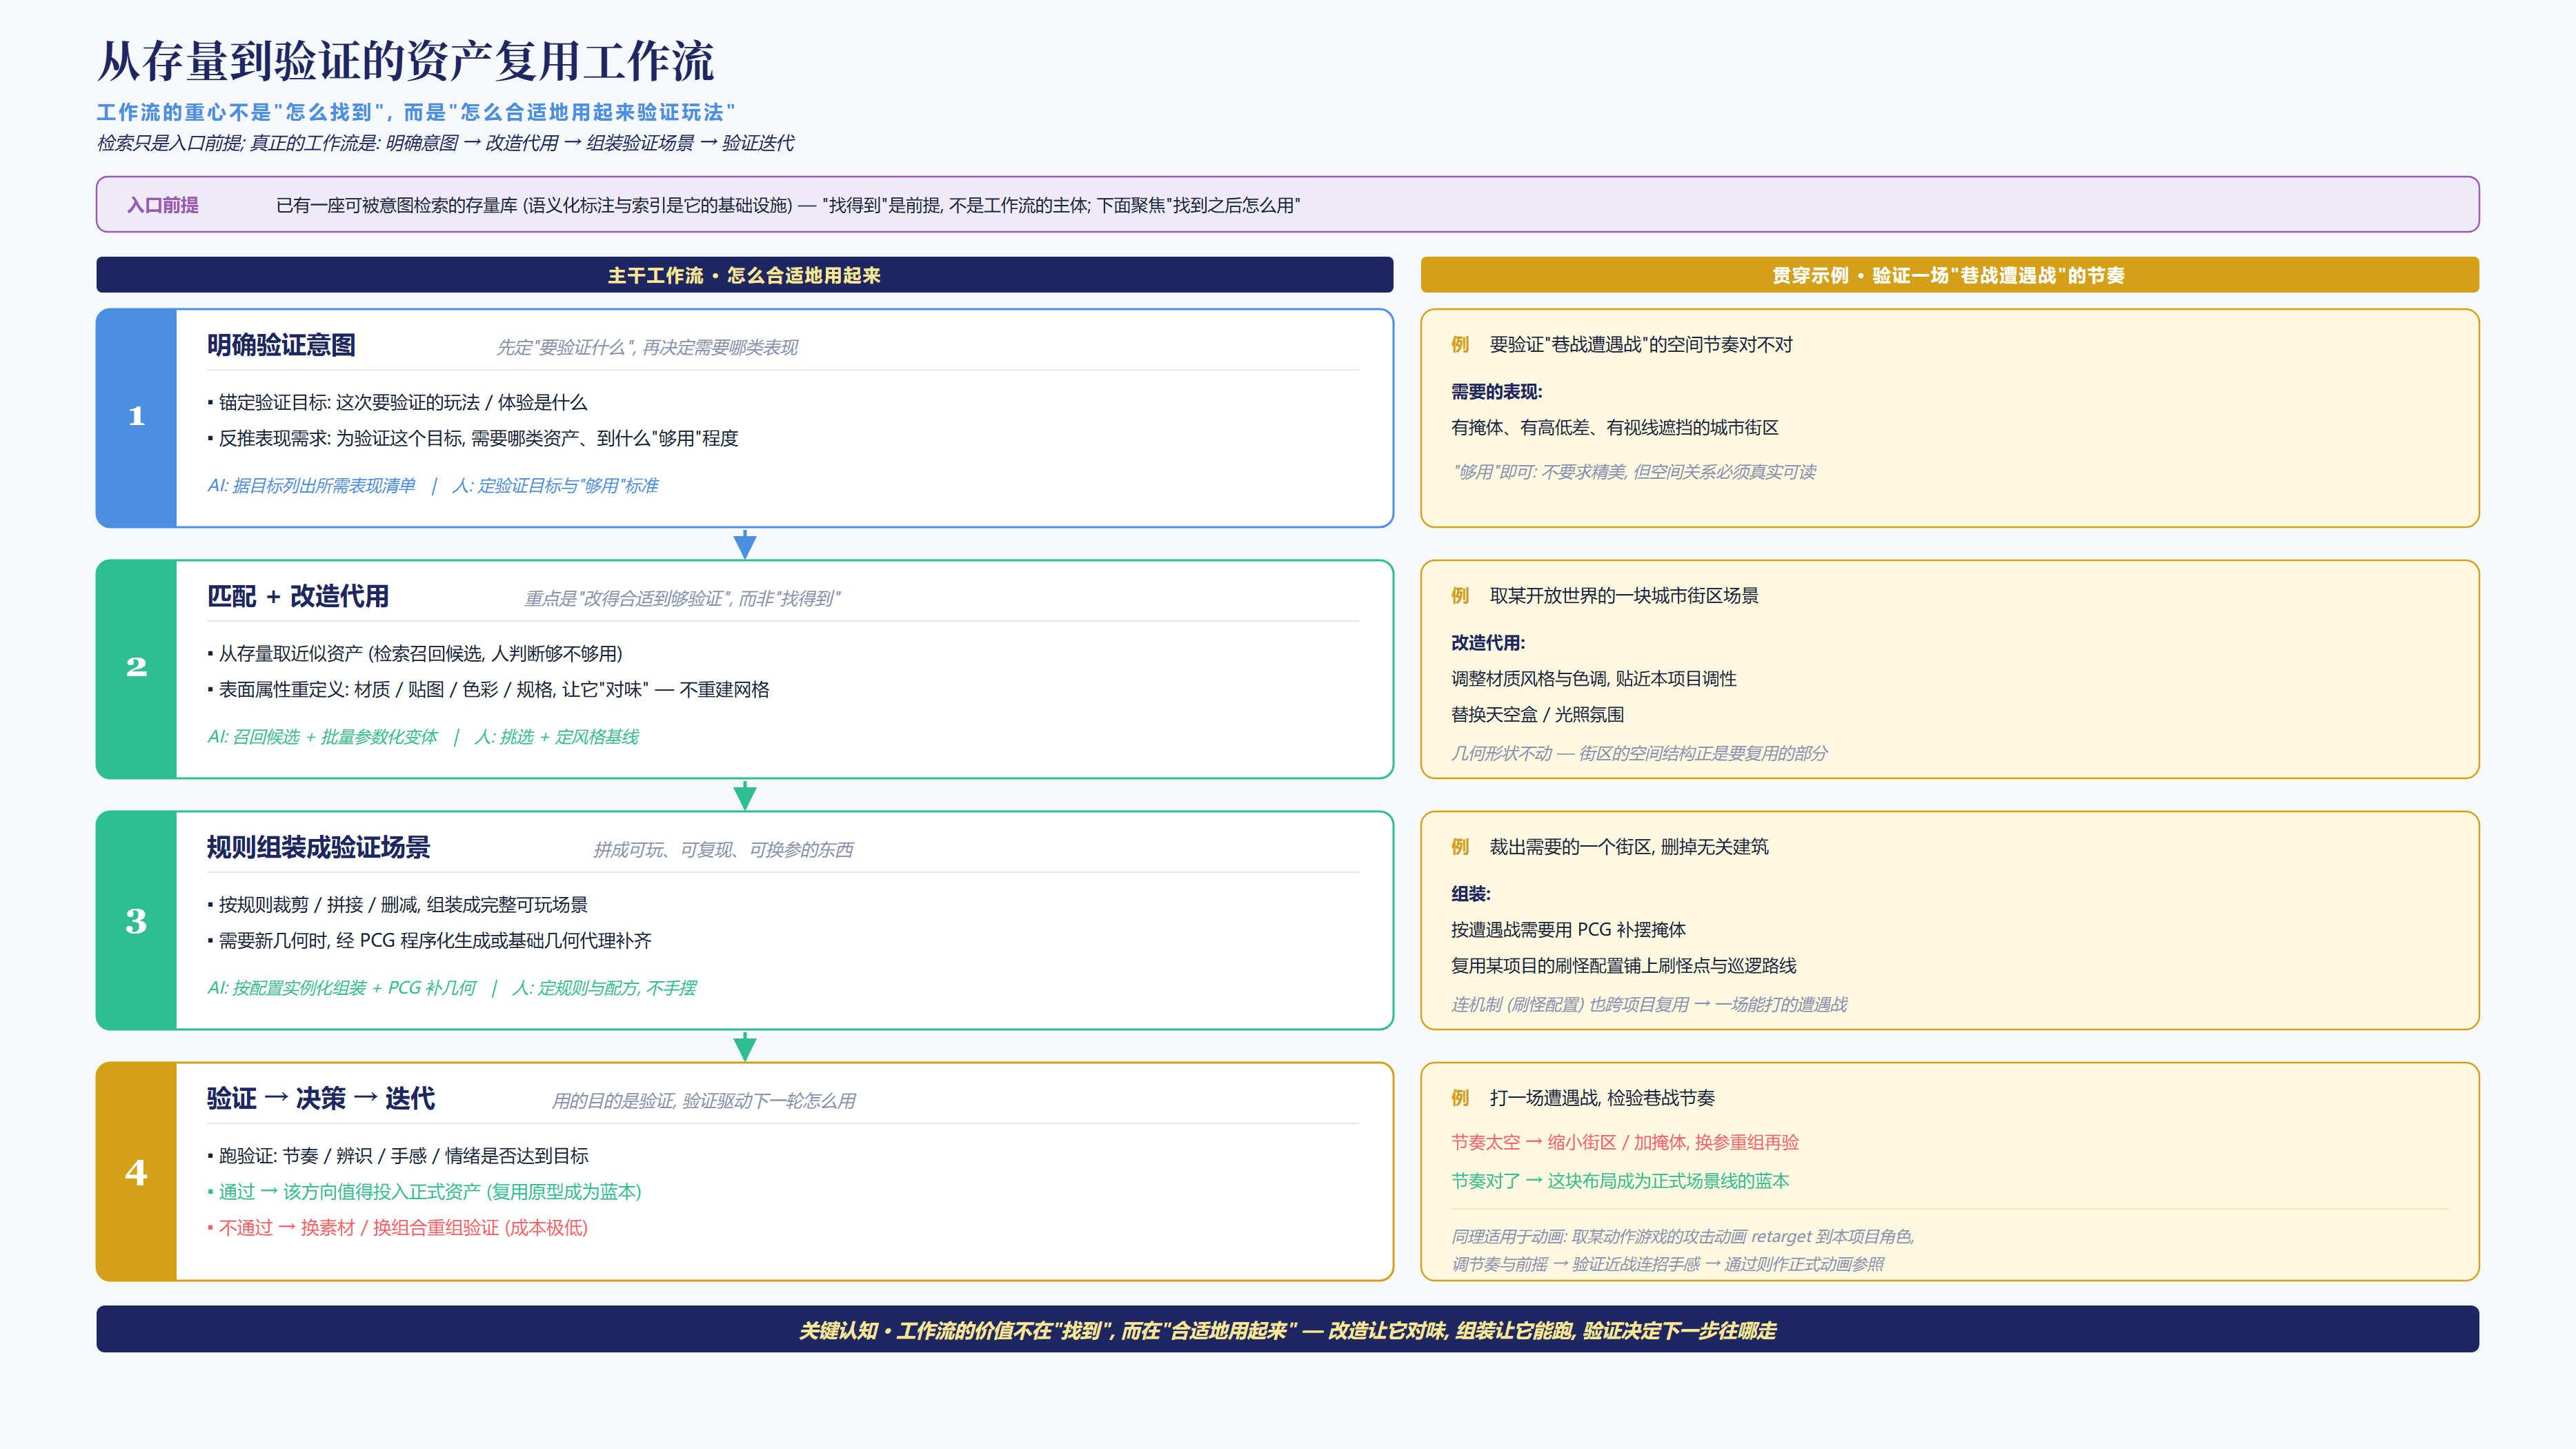Select the 入口前提 label
Screen dimensions: 2576x1449
coord(163,205)
